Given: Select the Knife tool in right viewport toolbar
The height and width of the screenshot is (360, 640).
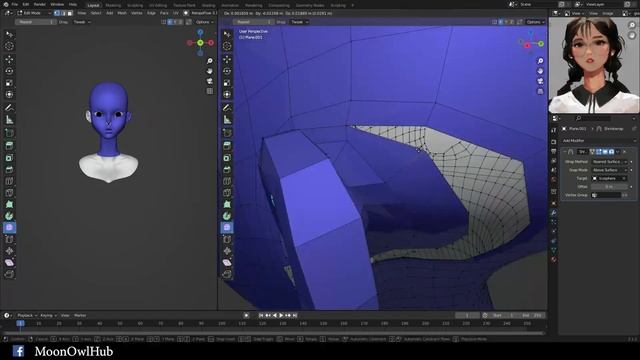Looking at the screenshot, I should (x=227, y=193).
